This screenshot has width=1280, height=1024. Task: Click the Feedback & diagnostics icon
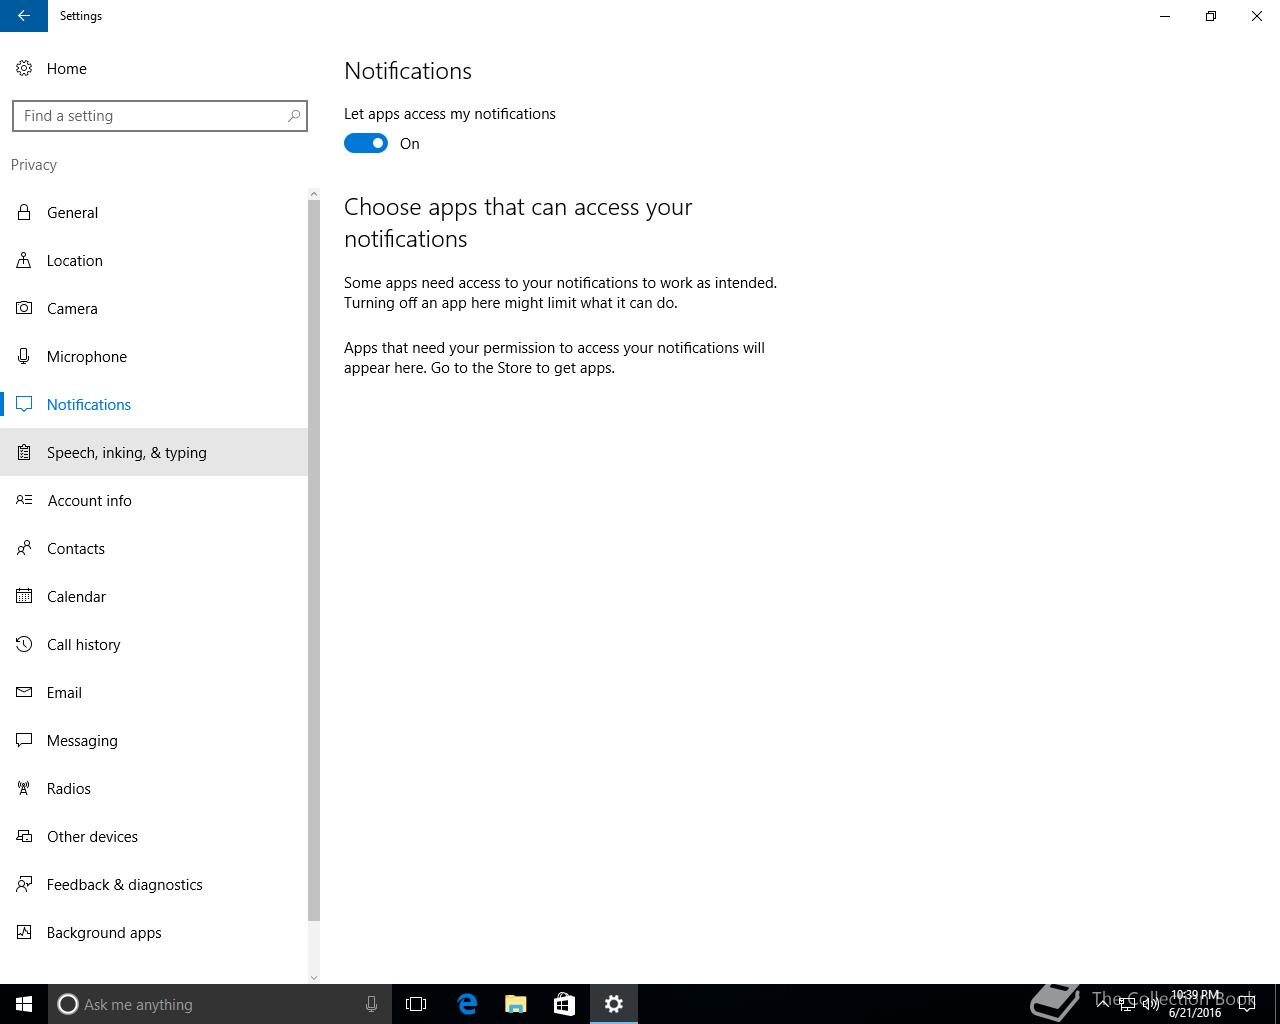point(24,884)
